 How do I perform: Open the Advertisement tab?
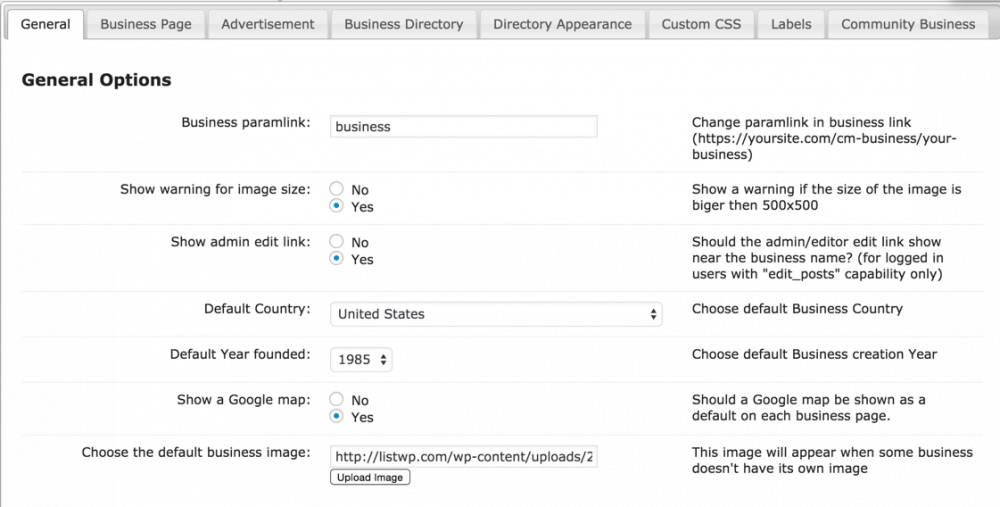(x=268, y=24)
